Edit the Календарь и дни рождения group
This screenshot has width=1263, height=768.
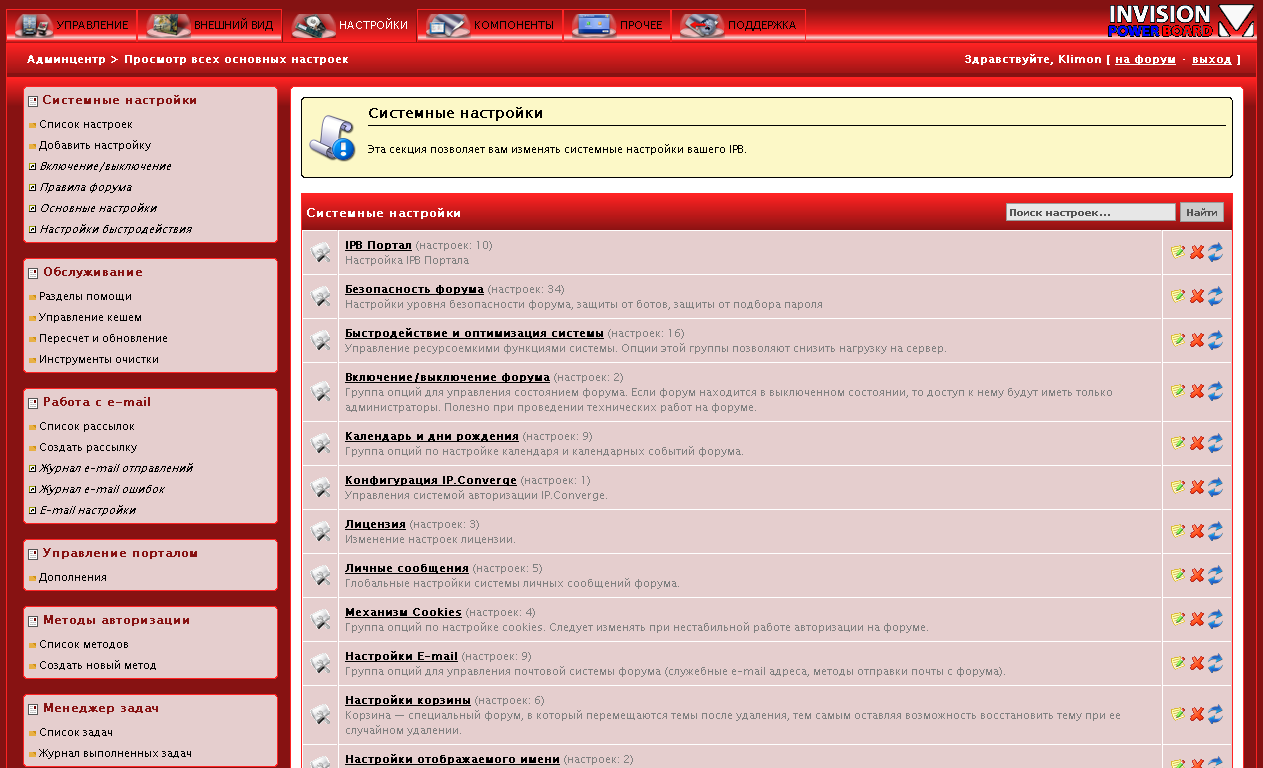pyautogui.click(x=1178, y=443)
